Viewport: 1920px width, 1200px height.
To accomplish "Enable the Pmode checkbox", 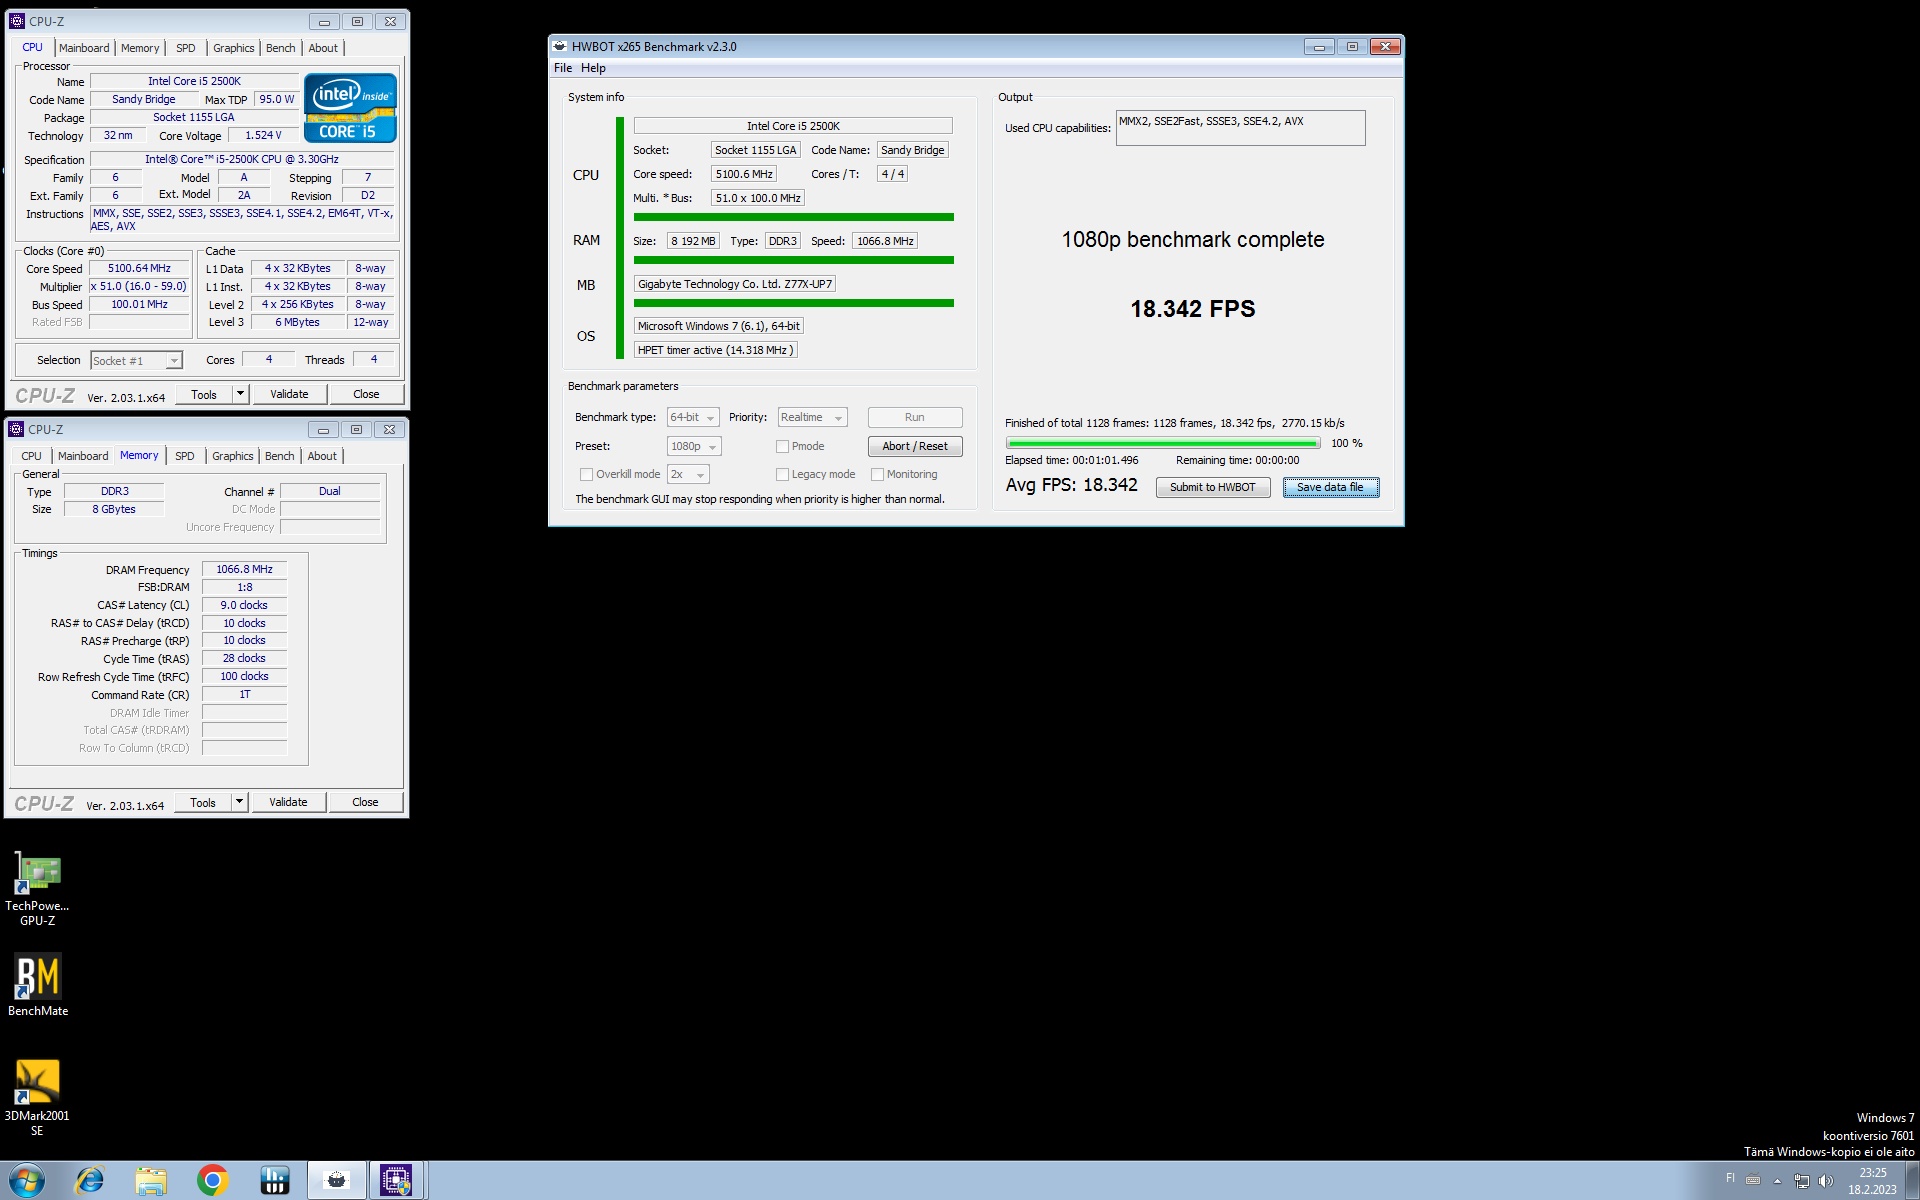I will (x=783, y=446).
